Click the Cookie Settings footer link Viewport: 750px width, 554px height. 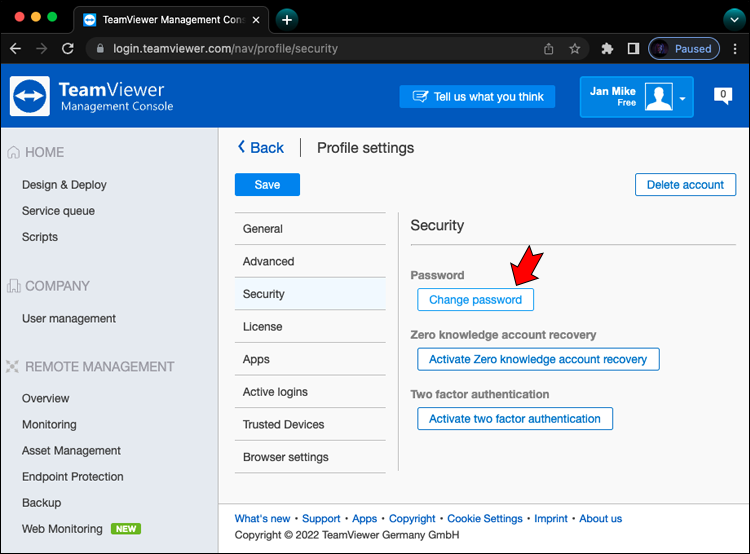484,519
